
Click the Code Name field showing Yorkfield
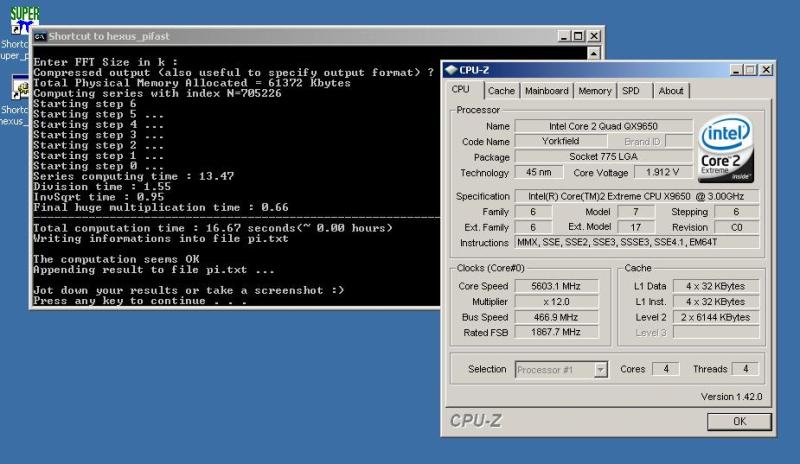(x=561, y=141)
